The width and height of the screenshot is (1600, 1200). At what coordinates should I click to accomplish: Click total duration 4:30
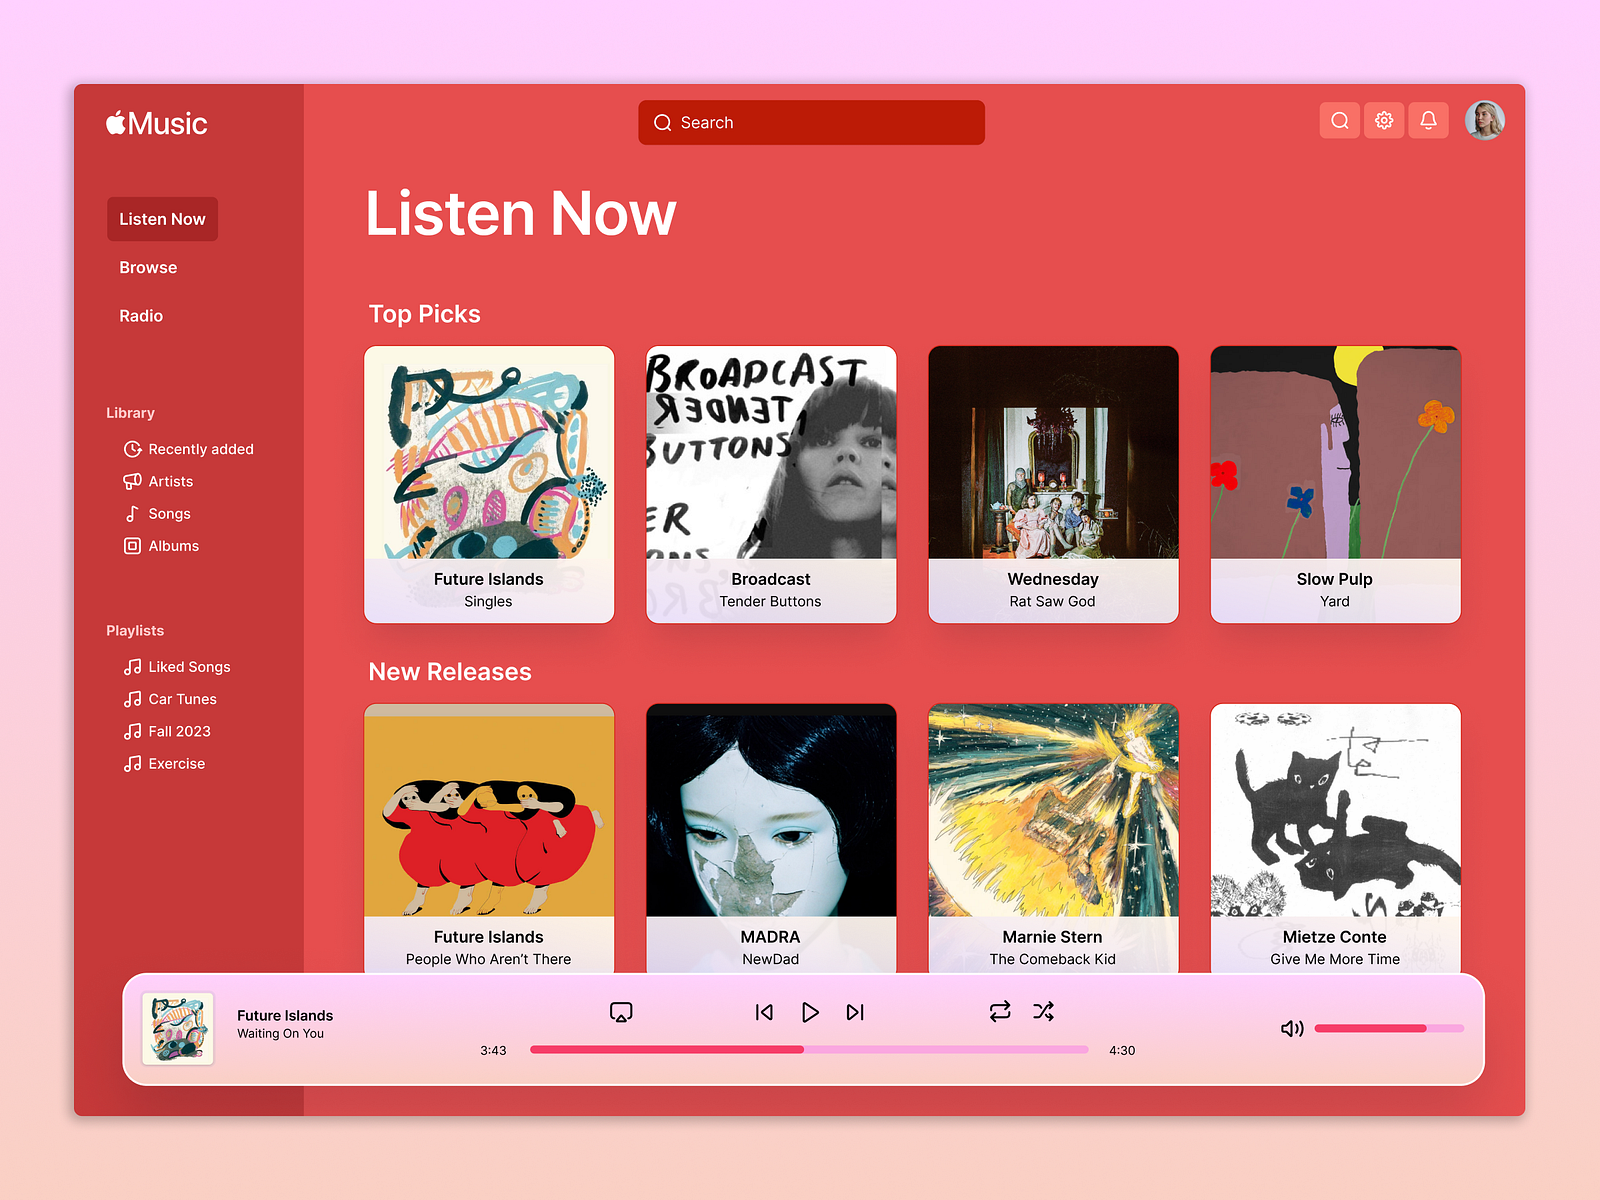(x=1122, y=1050)
